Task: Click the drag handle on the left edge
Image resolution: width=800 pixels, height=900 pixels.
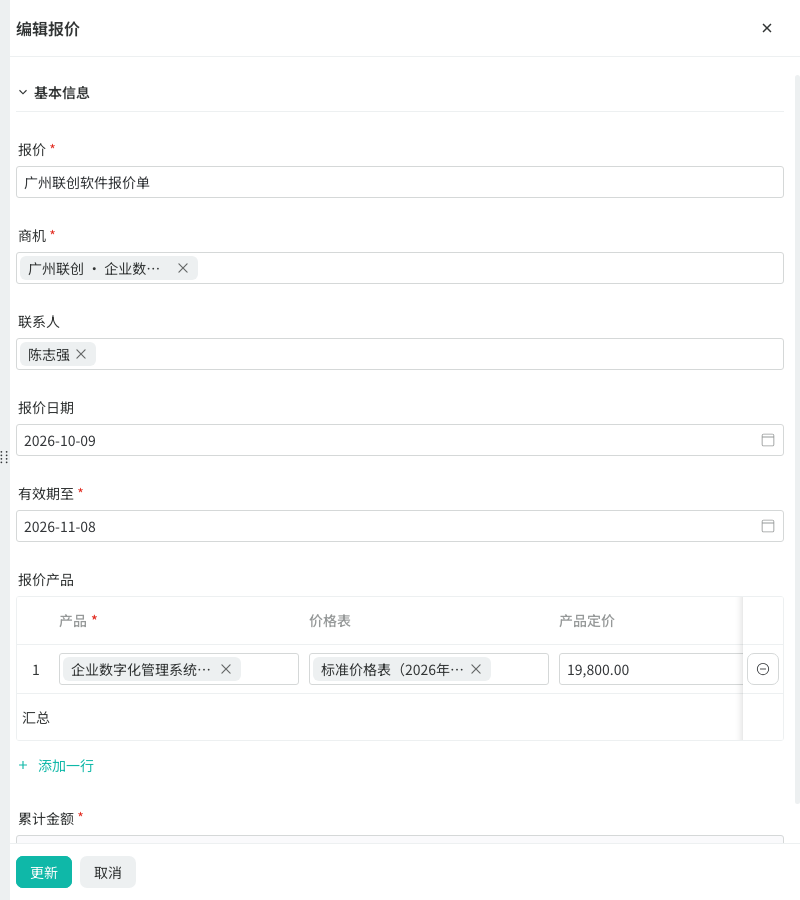Action: pos(4,457)
